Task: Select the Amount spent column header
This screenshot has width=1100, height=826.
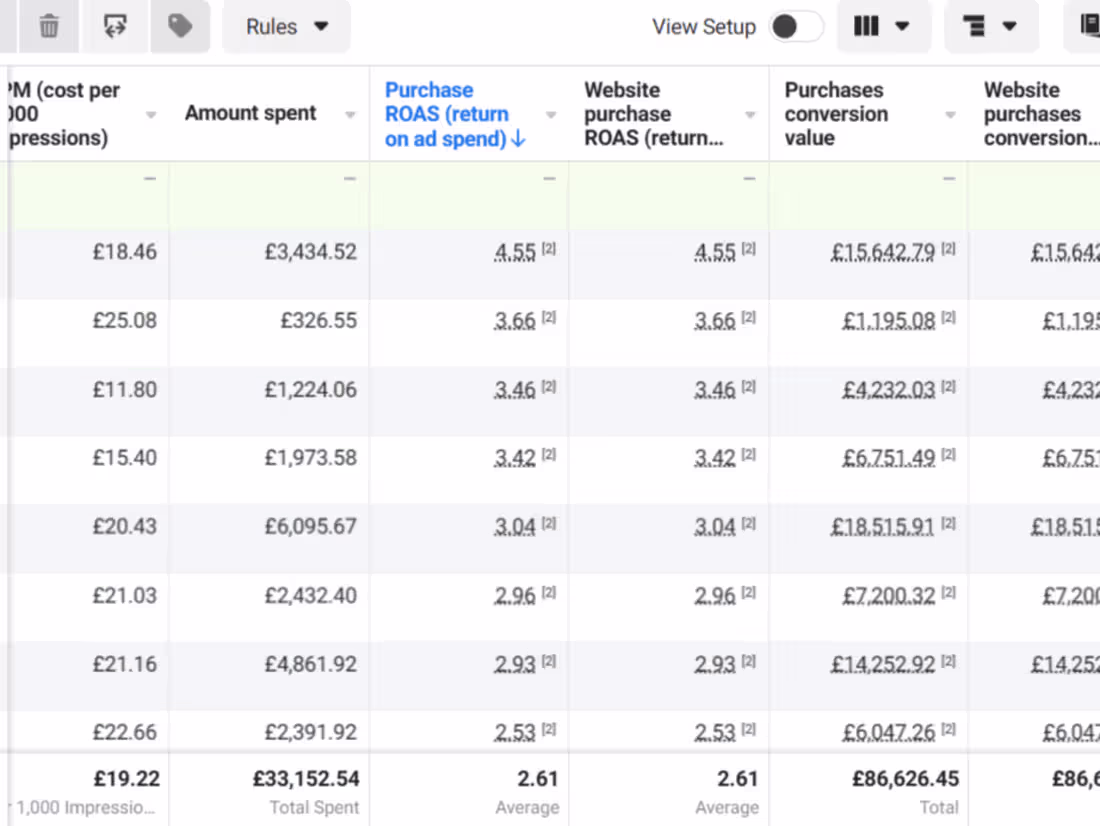Action: coord(250,113)
